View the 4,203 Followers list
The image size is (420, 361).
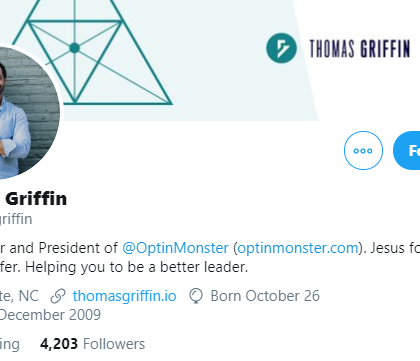(92, 344)
